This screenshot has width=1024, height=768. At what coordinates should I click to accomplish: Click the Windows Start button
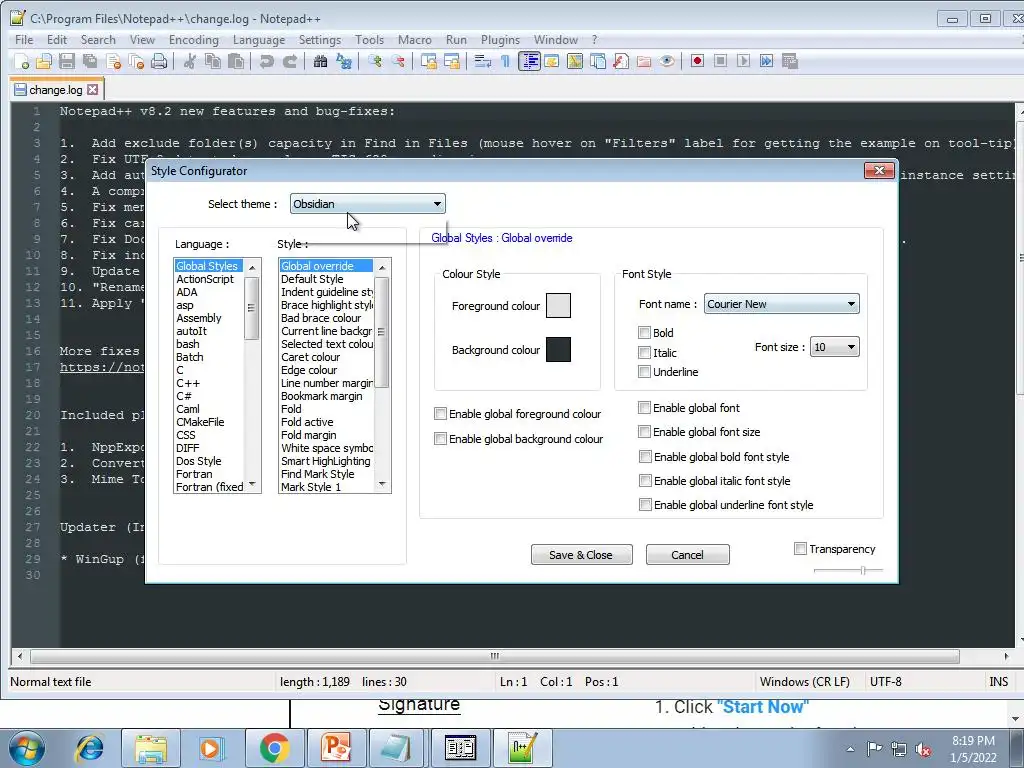[26, 748]
